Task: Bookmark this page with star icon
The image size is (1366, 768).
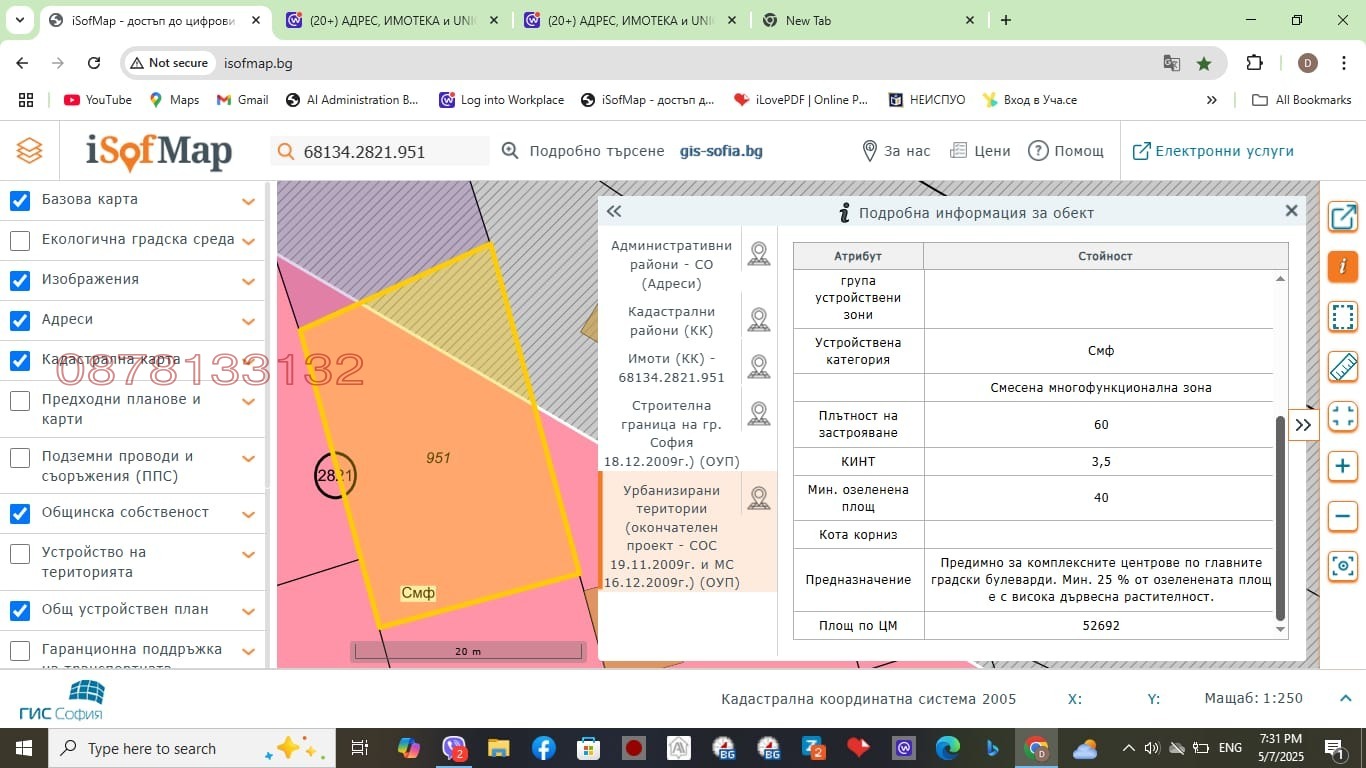Action: [1204, 63]
